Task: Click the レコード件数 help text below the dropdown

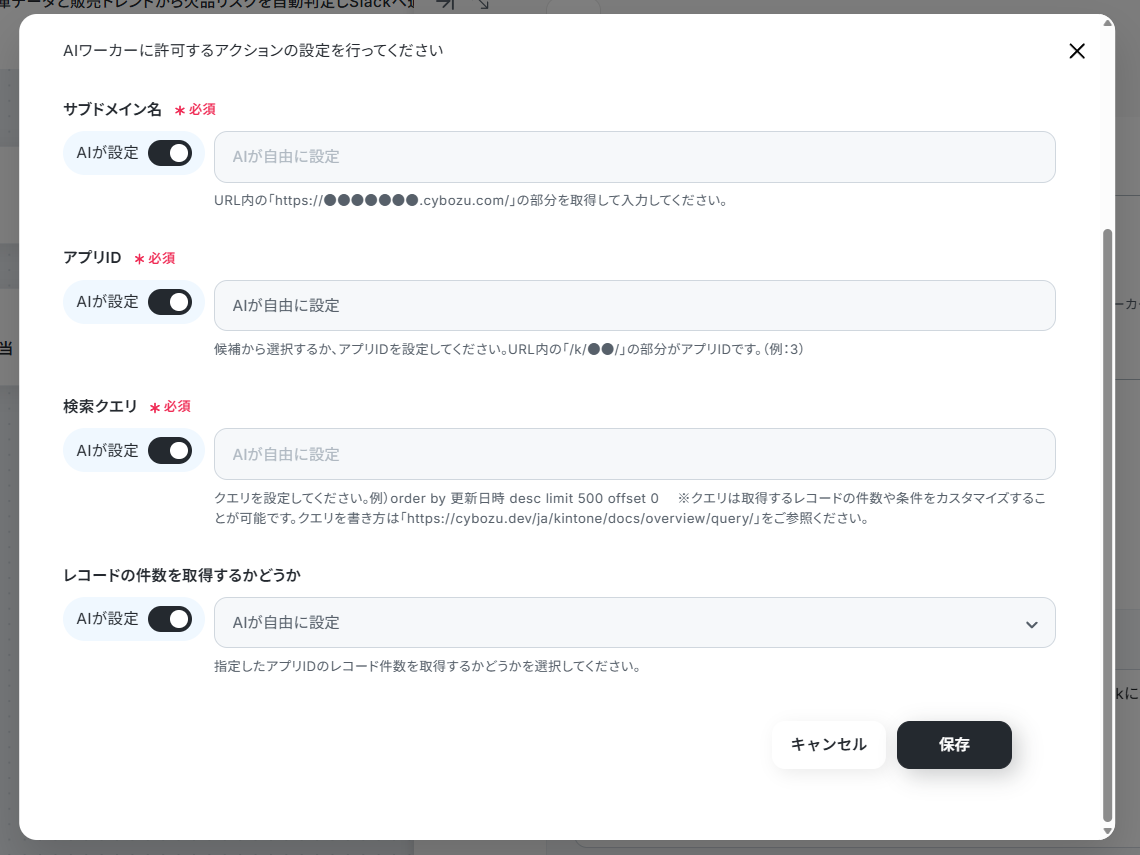Action: click(x=428, y=666)
